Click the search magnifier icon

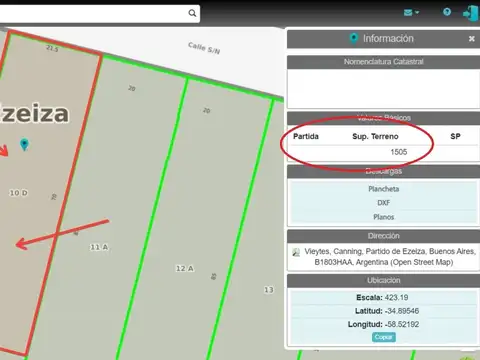192,13
